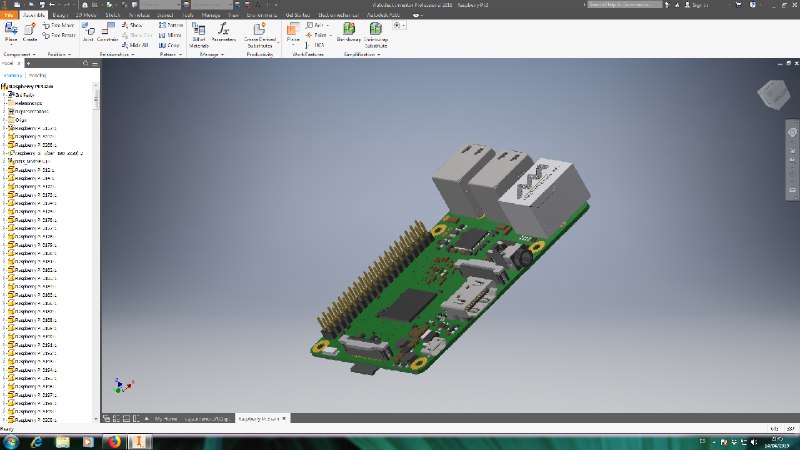
Task: Toggle Hide All relationships
Action: (x=138, y=45)
